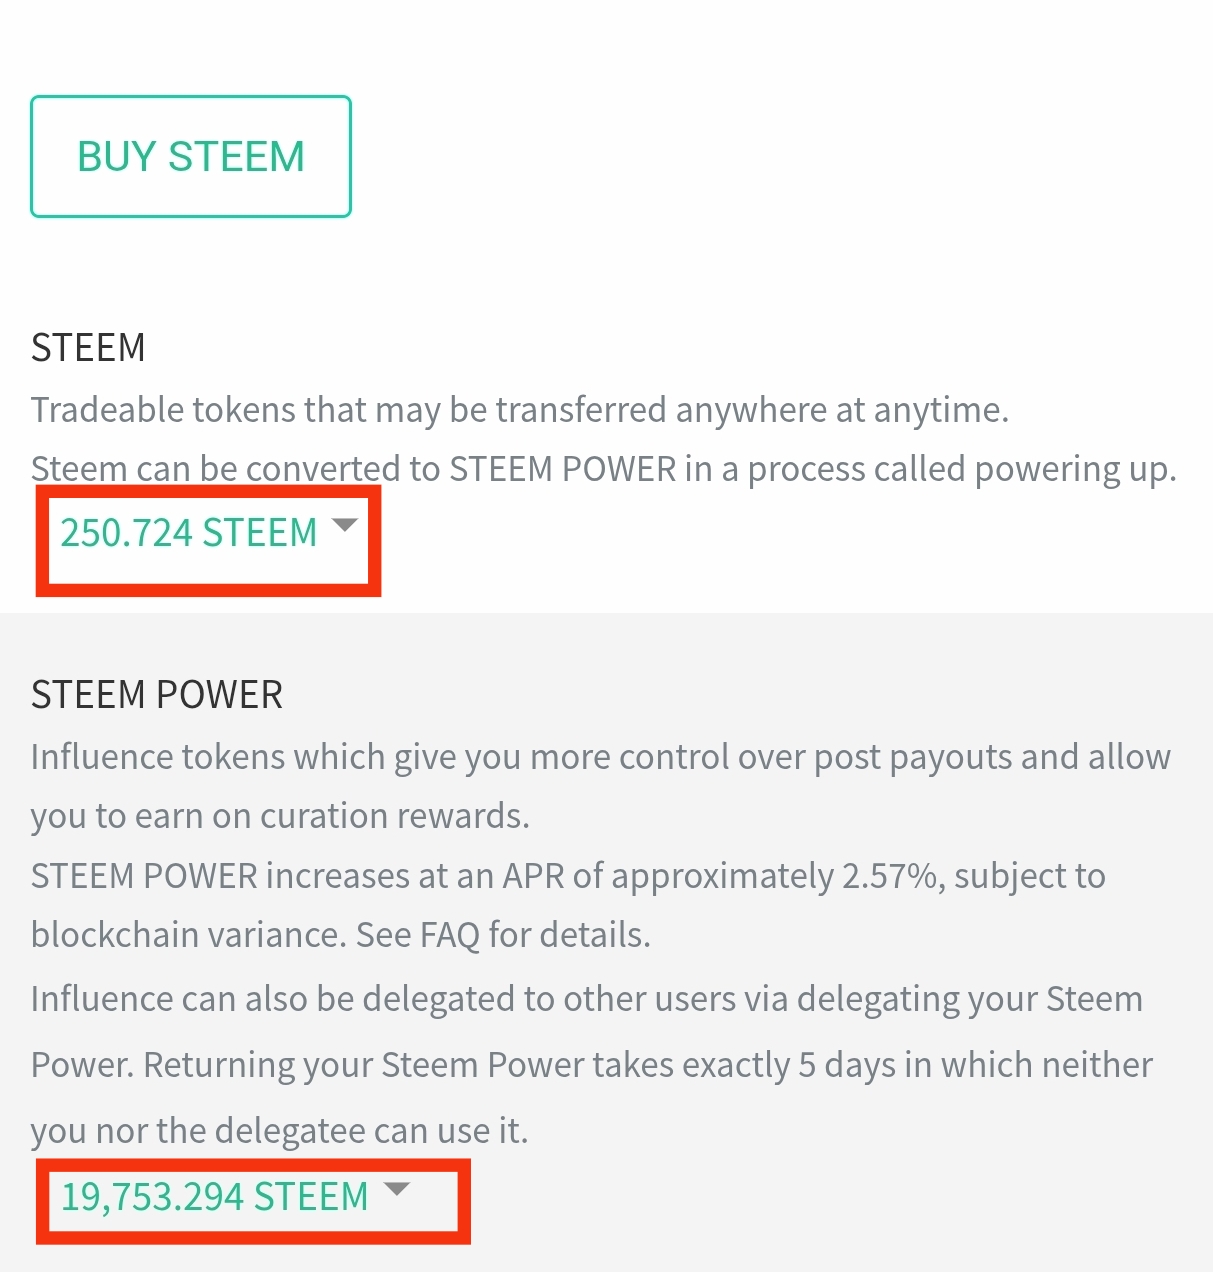1213x1272 pixels.
Task: Open the 250.724 STEEM balance dropdown
Action: 188,533
